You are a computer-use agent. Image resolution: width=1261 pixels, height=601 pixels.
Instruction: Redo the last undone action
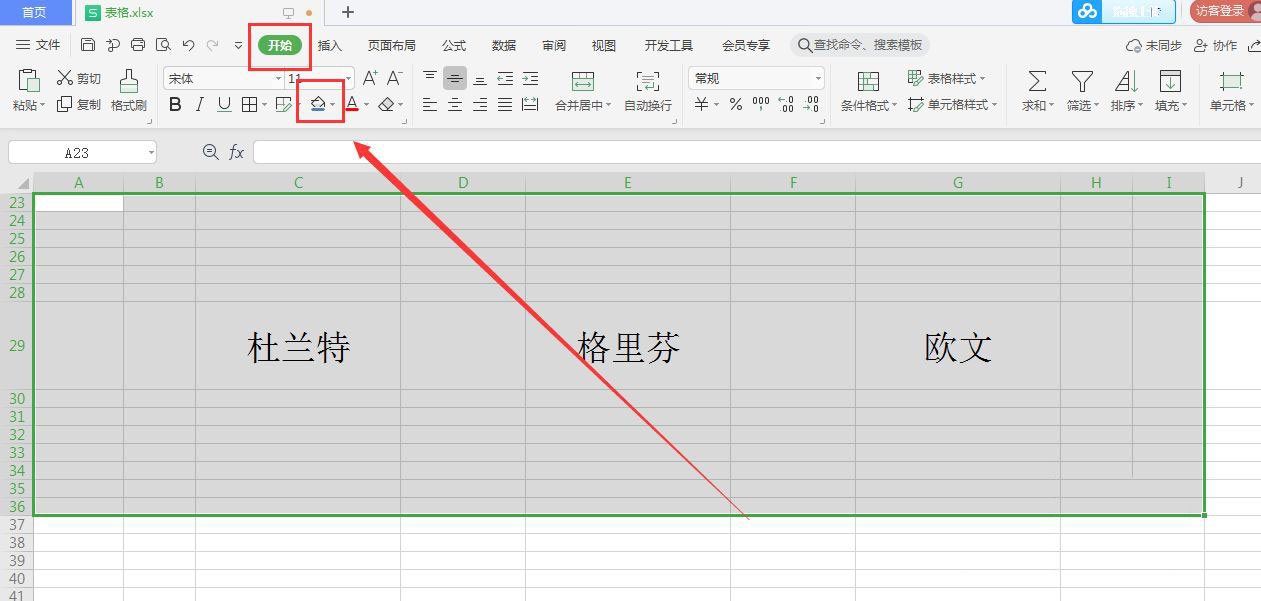(212, 45)
